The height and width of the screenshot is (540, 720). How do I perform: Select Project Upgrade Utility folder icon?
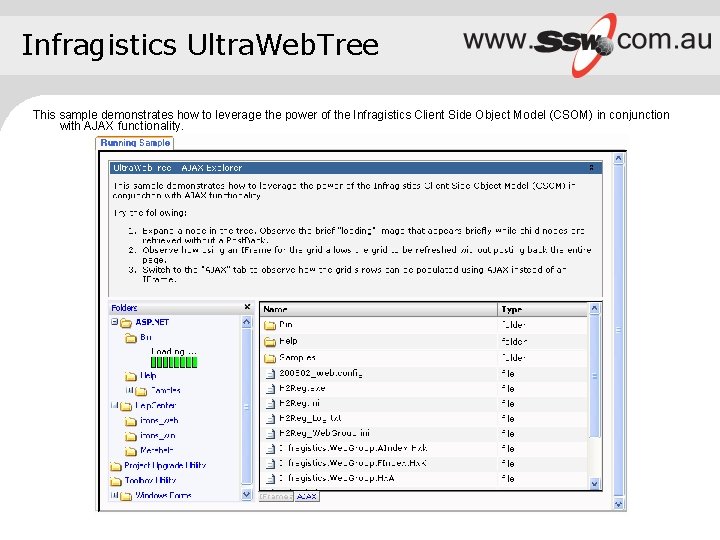116,467
